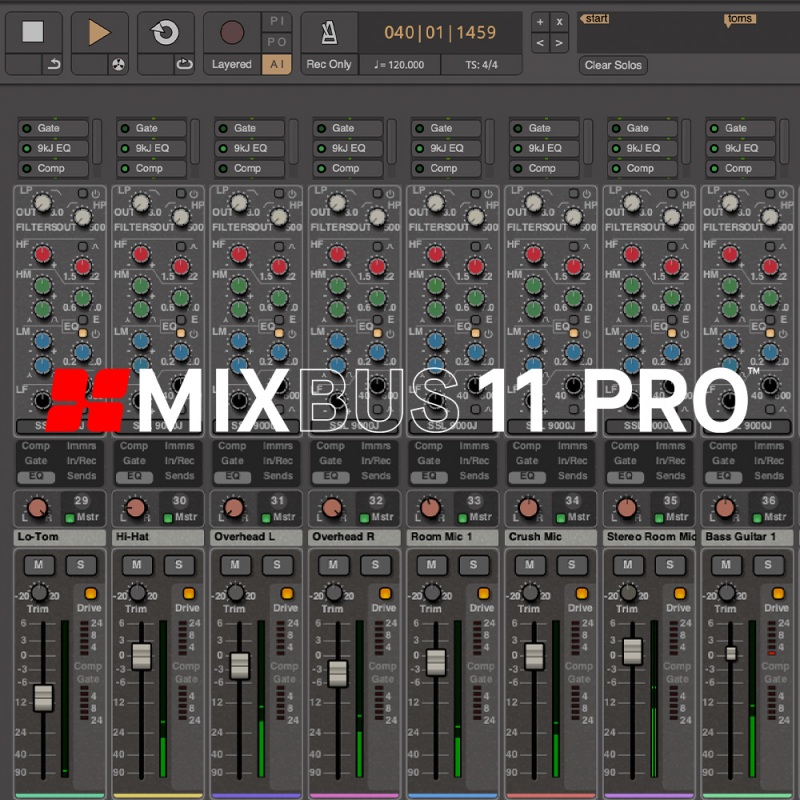This screenshot has height=800, width=800.
Task: Click the red HF knob on Lo-Tom EQ
Action: (43, 254)
